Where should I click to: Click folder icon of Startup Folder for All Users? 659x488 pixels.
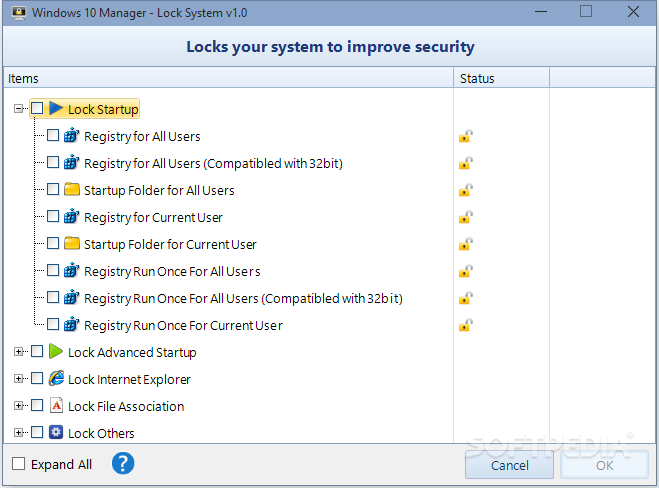point(72,190)
